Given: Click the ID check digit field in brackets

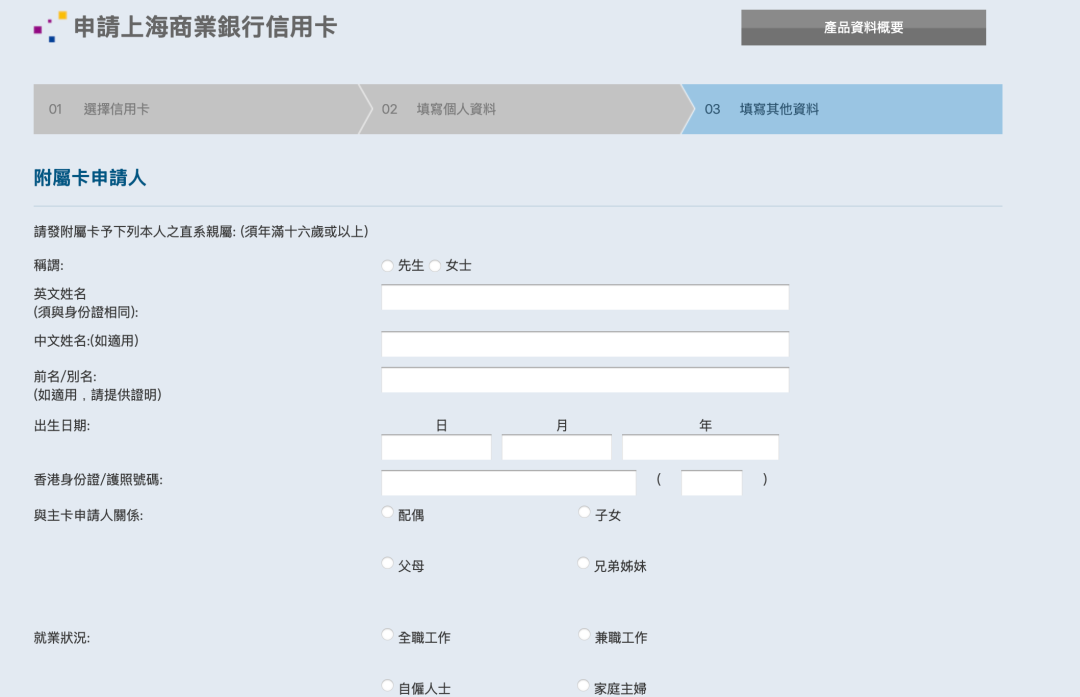Looking at the screenshot, I should click(712, 483).
